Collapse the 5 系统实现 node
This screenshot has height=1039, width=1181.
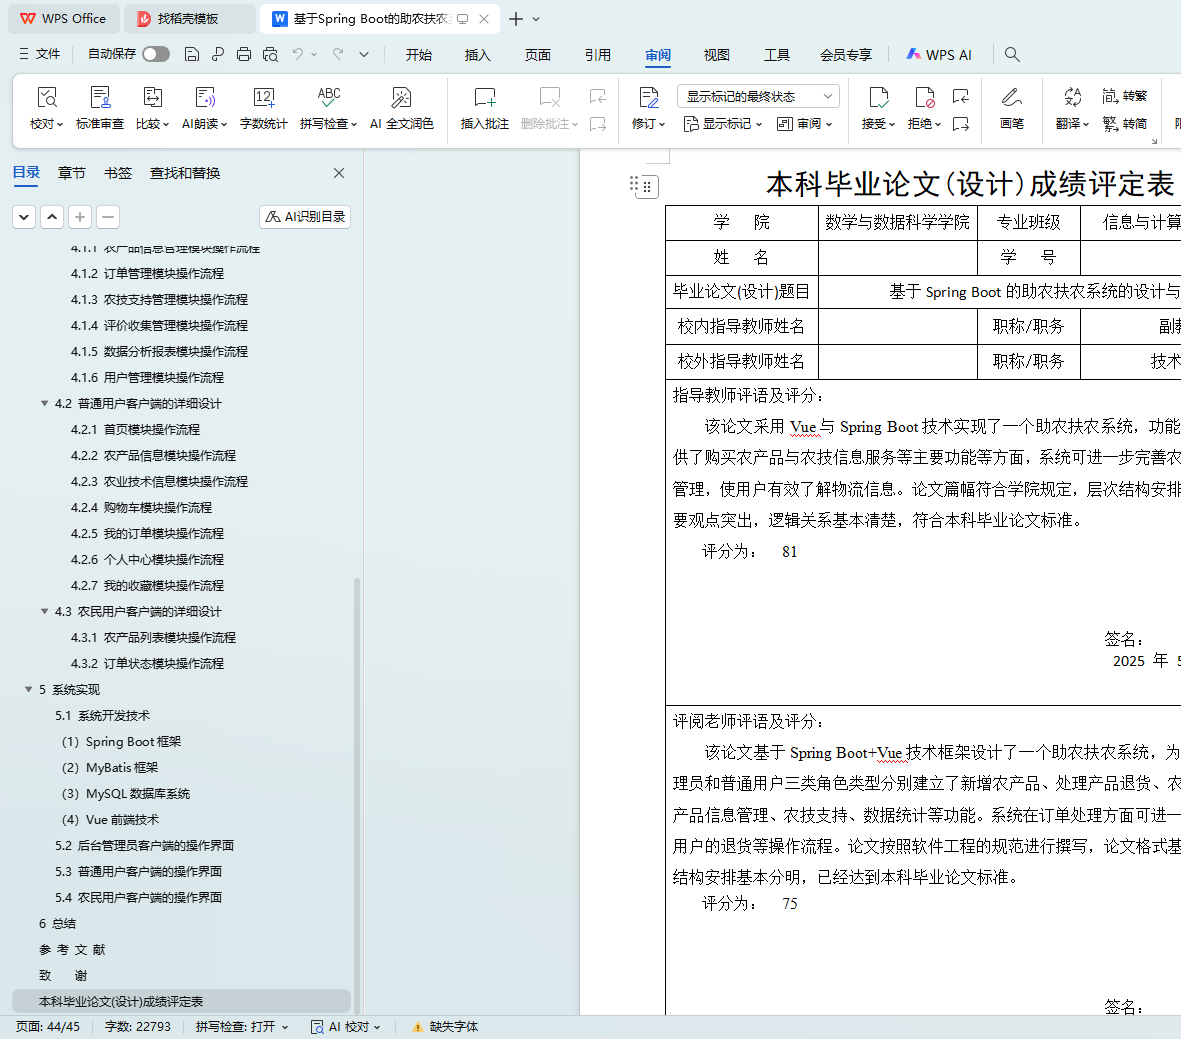tap(29, 689)
